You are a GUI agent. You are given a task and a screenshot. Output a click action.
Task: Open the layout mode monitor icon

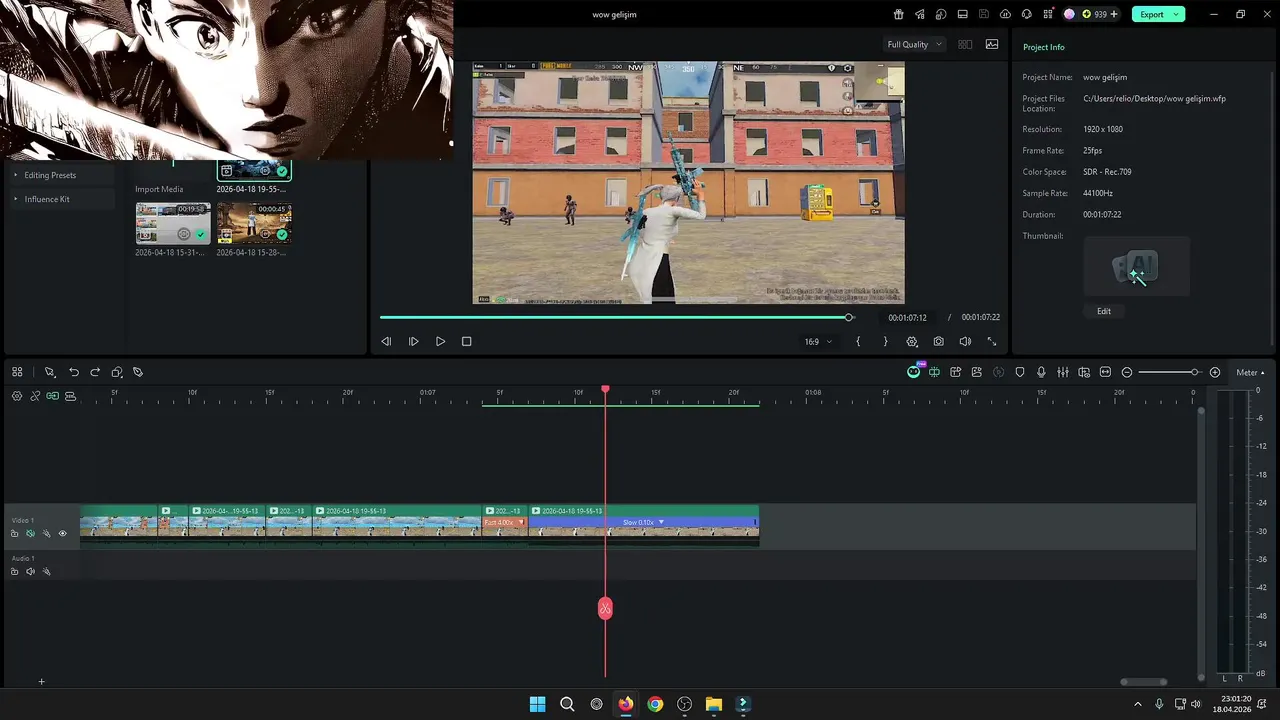click(962, 14)
